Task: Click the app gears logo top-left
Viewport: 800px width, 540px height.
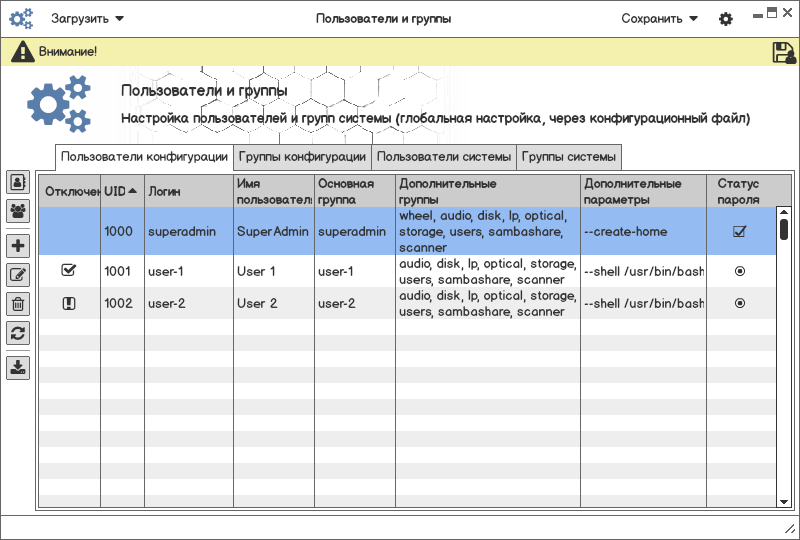Action: click(21, 19)
